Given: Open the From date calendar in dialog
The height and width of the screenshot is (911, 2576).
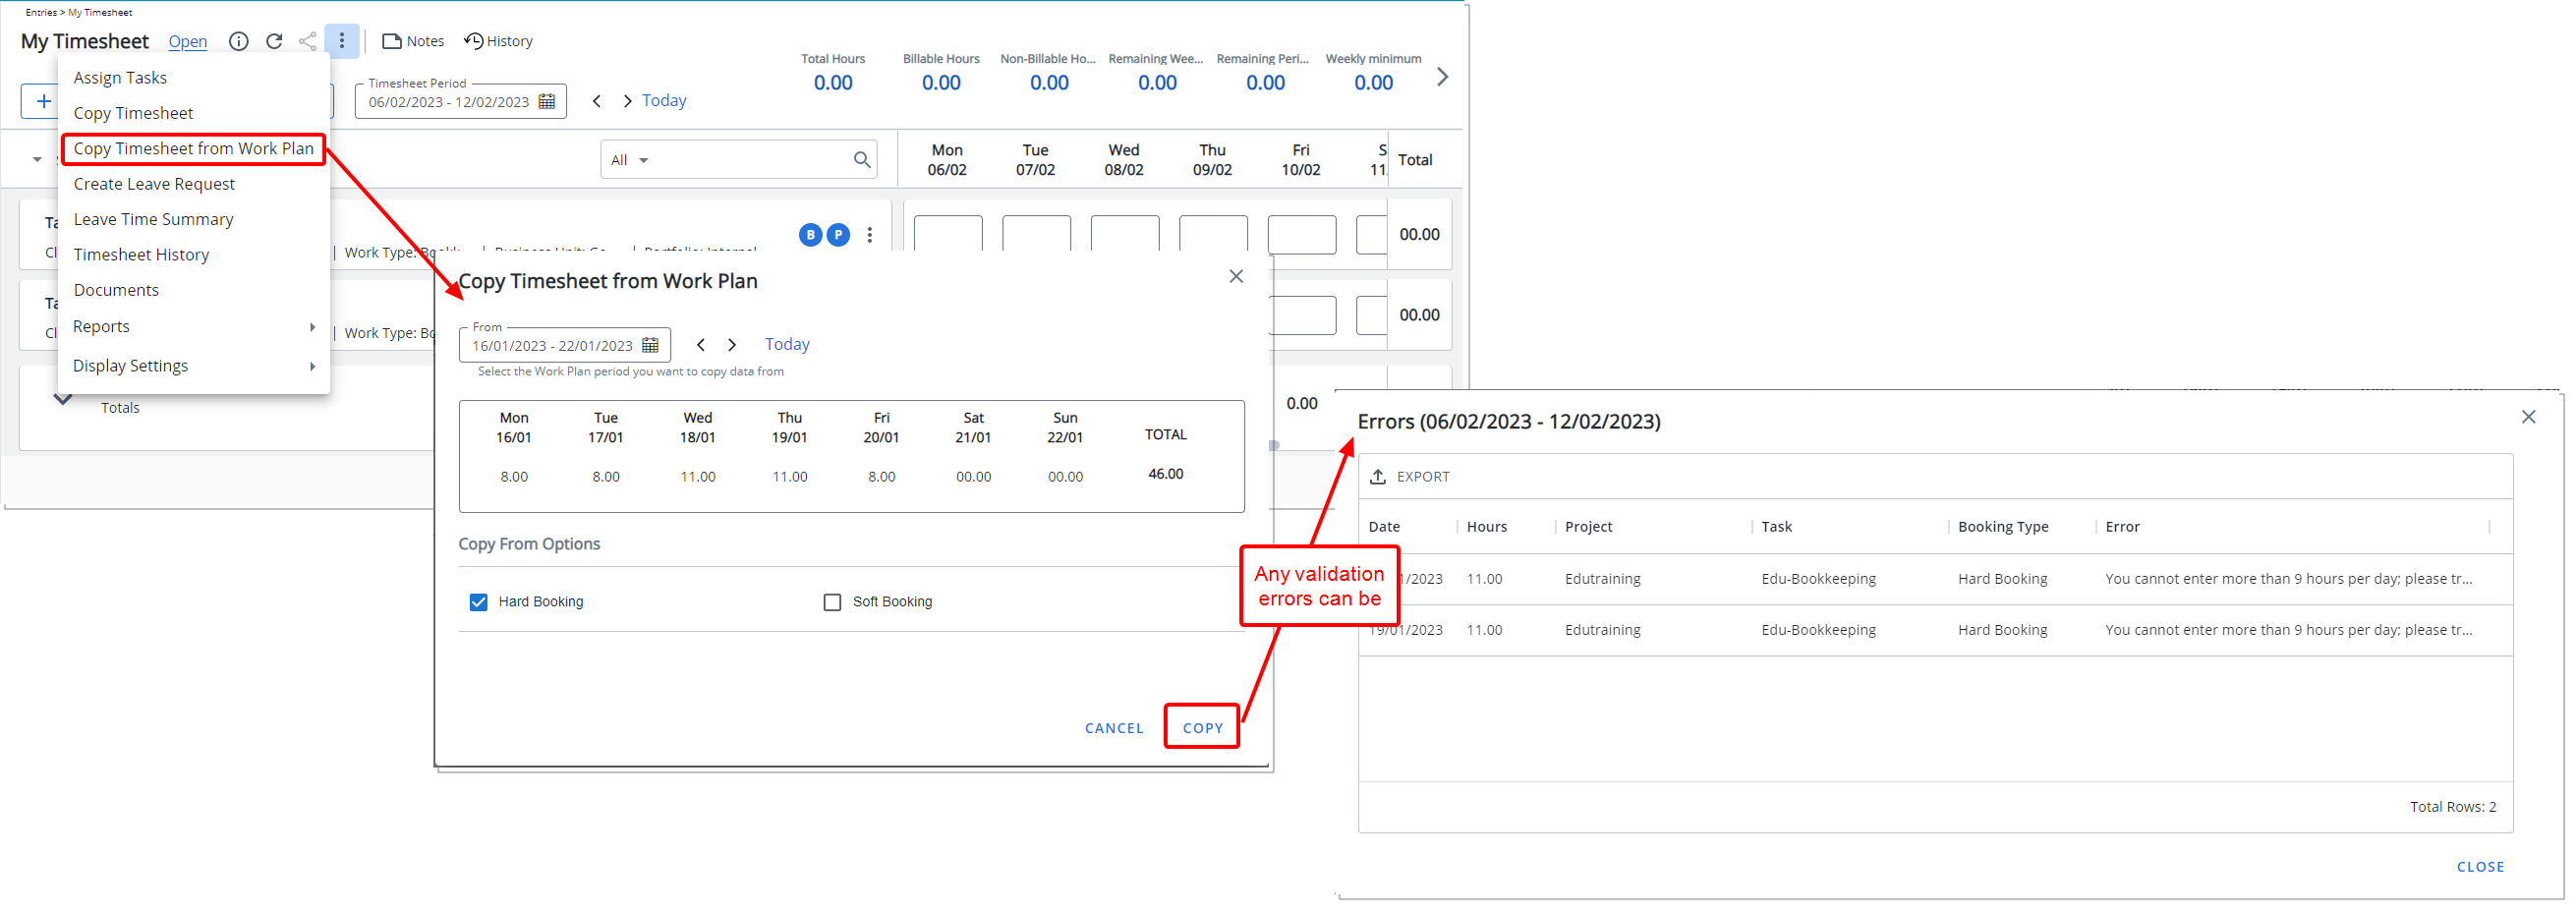Looking at the screenshot, I should [x=651, y=346].
